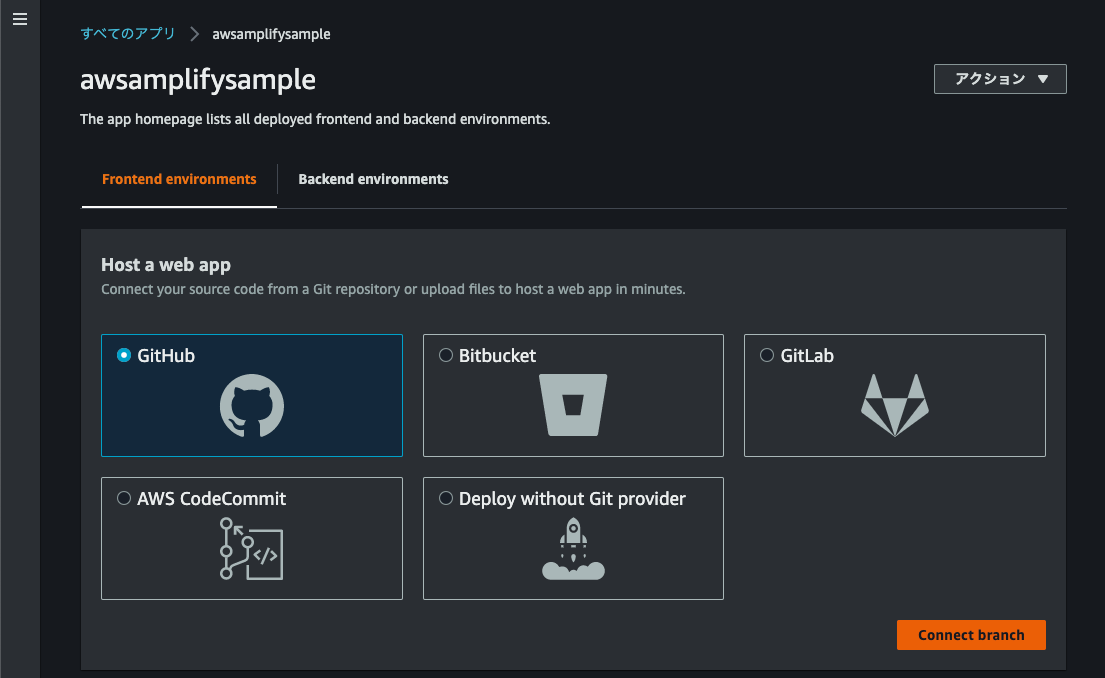Click the GitLab fox logo
Screen dimensions: 1105x678
point(894,405)
